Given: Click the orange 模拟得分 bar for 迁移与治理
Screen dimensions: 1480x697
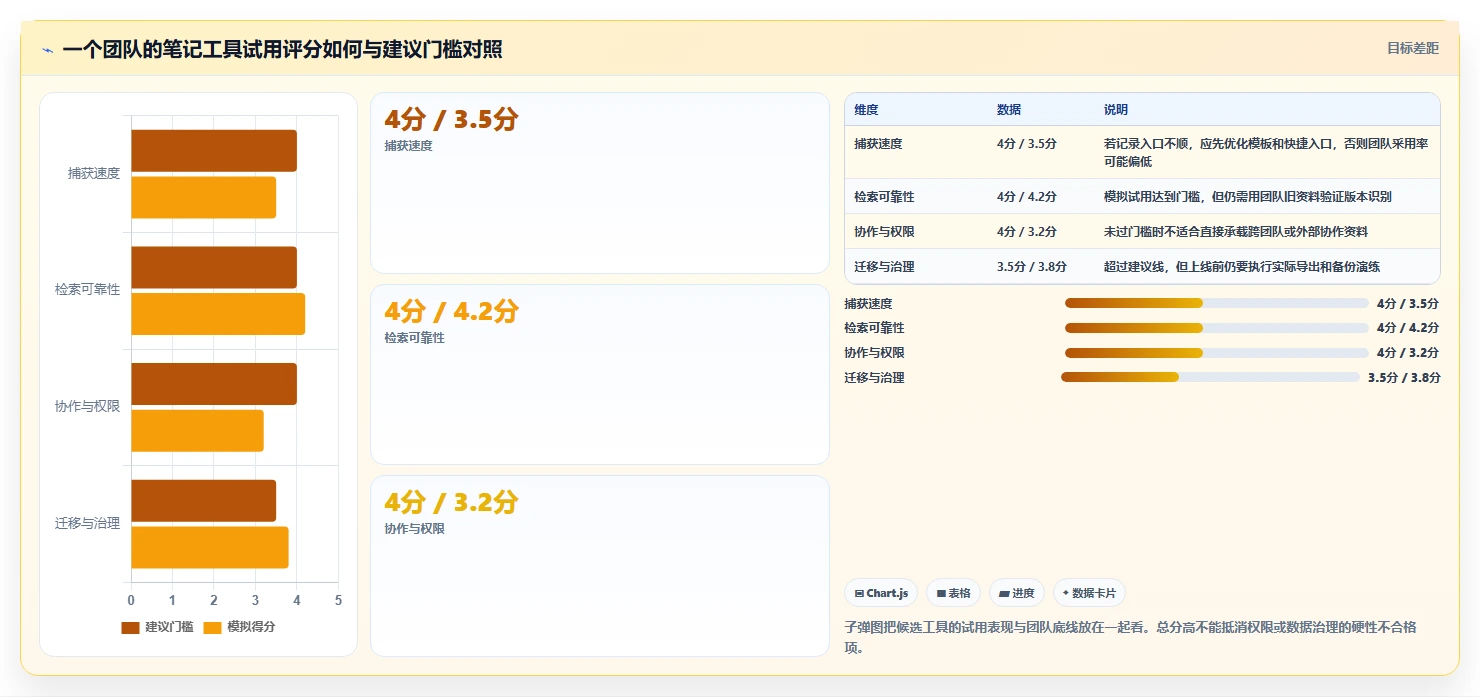Looking at the screenshot, I should coord(210,547).
